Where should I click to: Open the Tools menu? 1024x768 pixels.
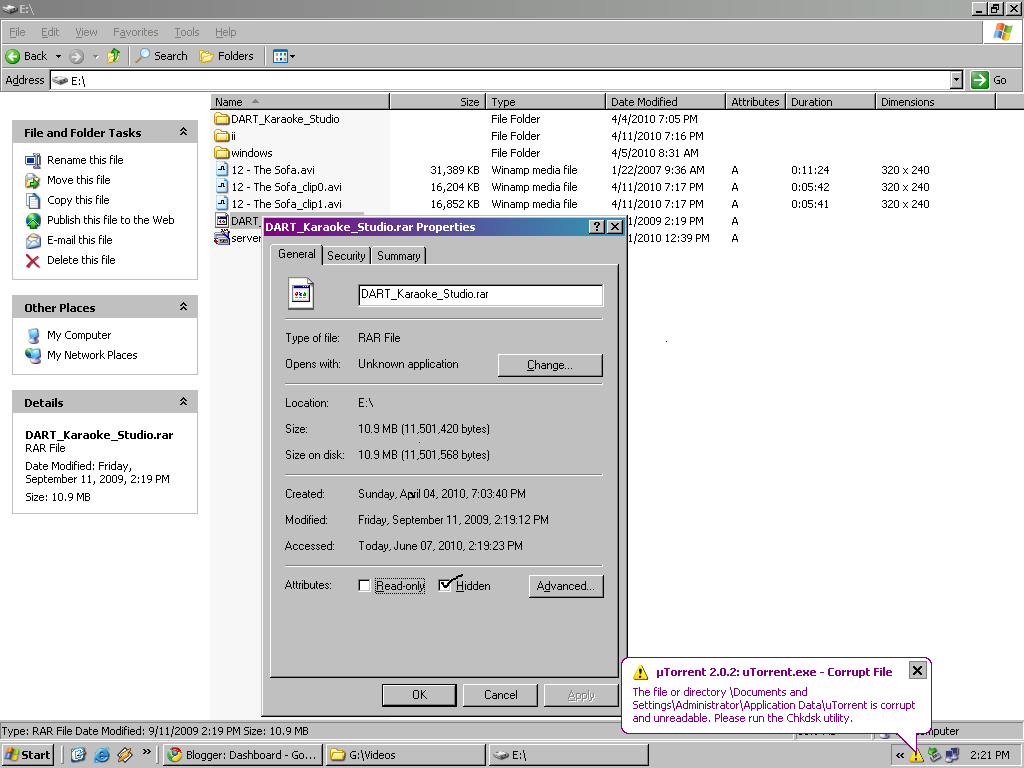tap(186, 32)
